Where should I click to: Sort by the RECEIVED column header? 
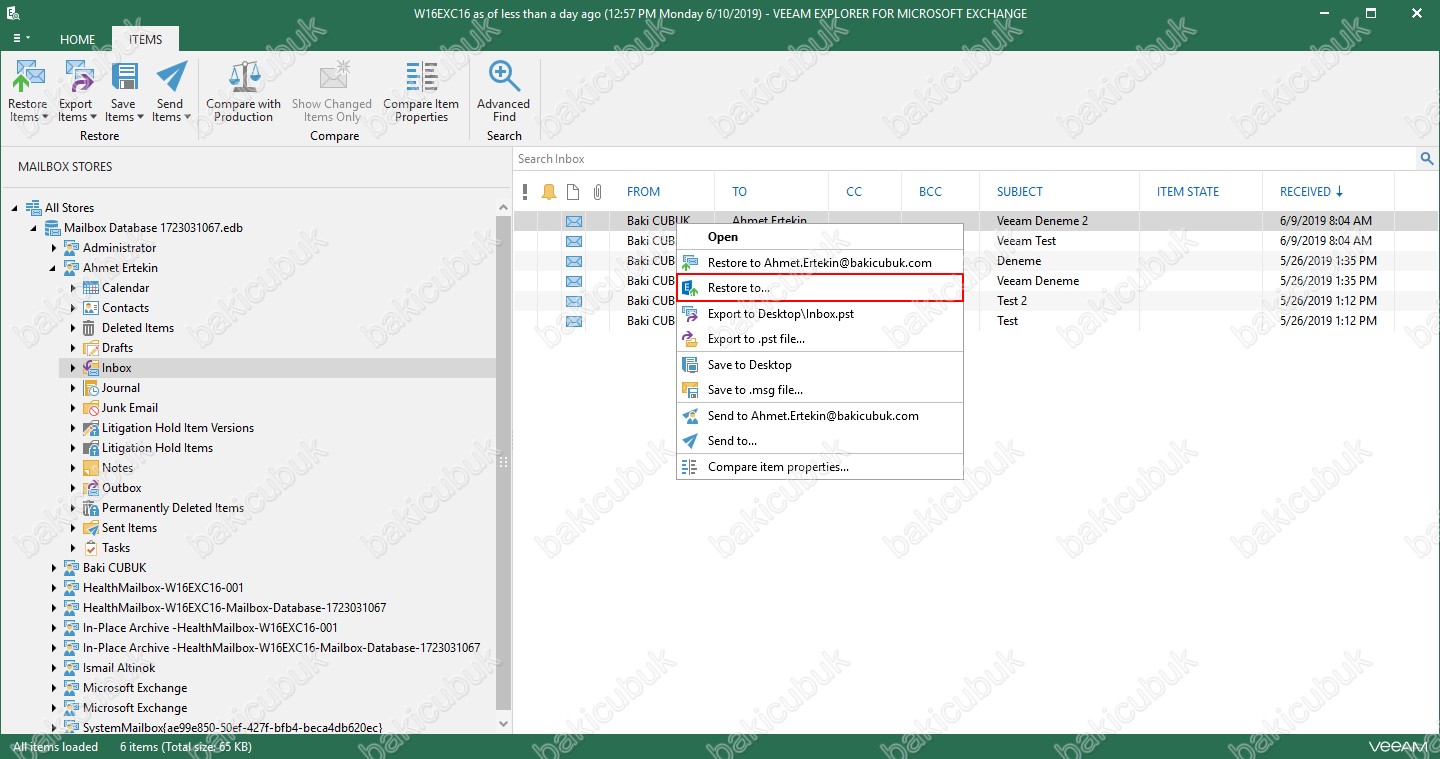click(x=1311, y=192)
